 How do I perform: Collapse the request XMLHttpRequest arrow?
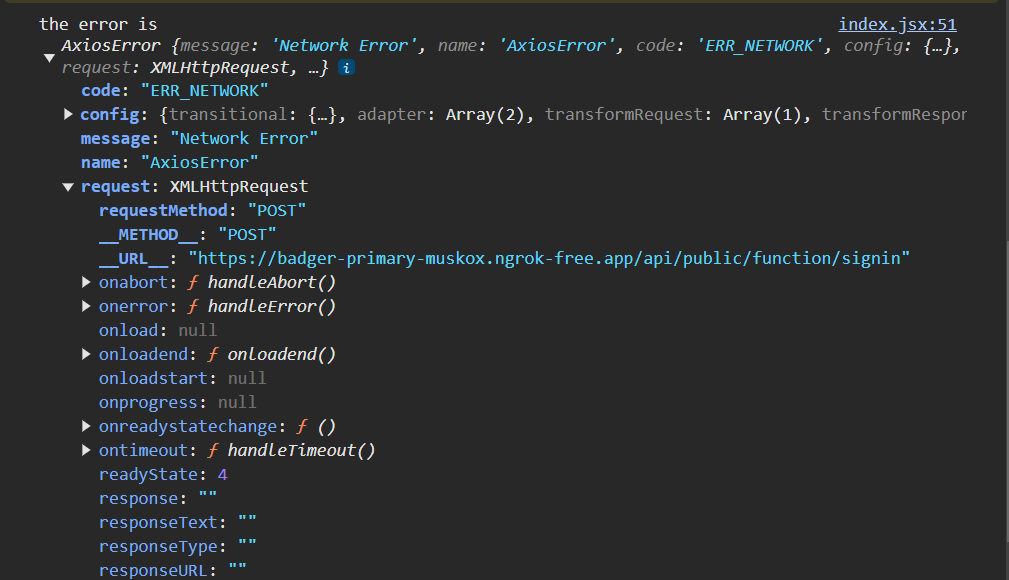[68, 187]
